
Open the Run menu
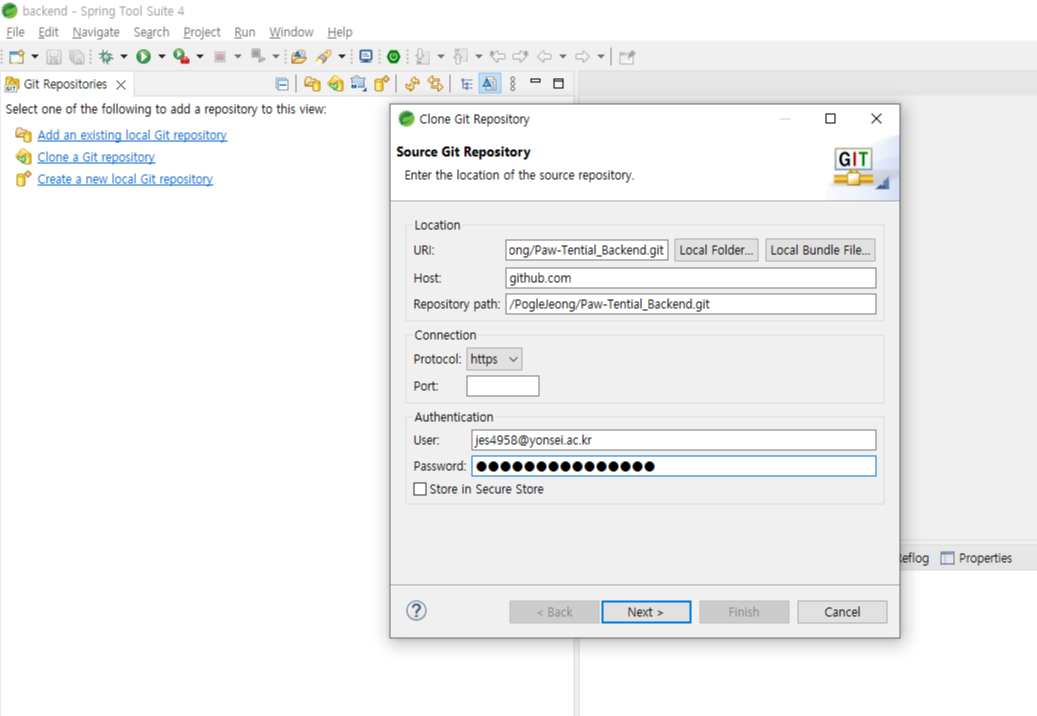pyautogui.click(x=245, y=32)
